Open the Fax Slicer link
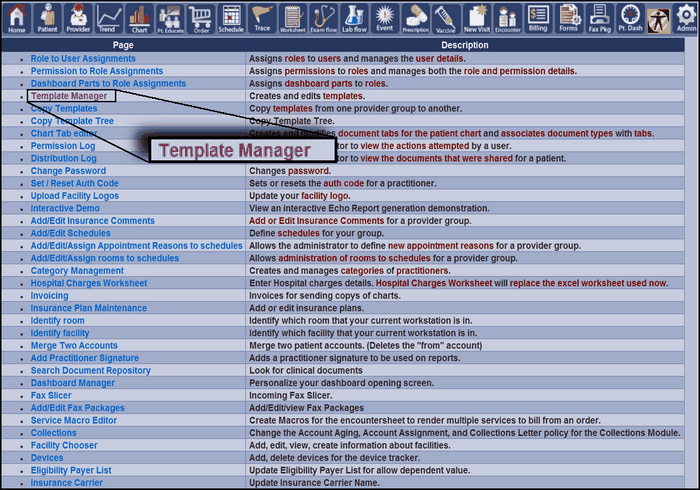The image size is (700, 490). click(51, 396)
